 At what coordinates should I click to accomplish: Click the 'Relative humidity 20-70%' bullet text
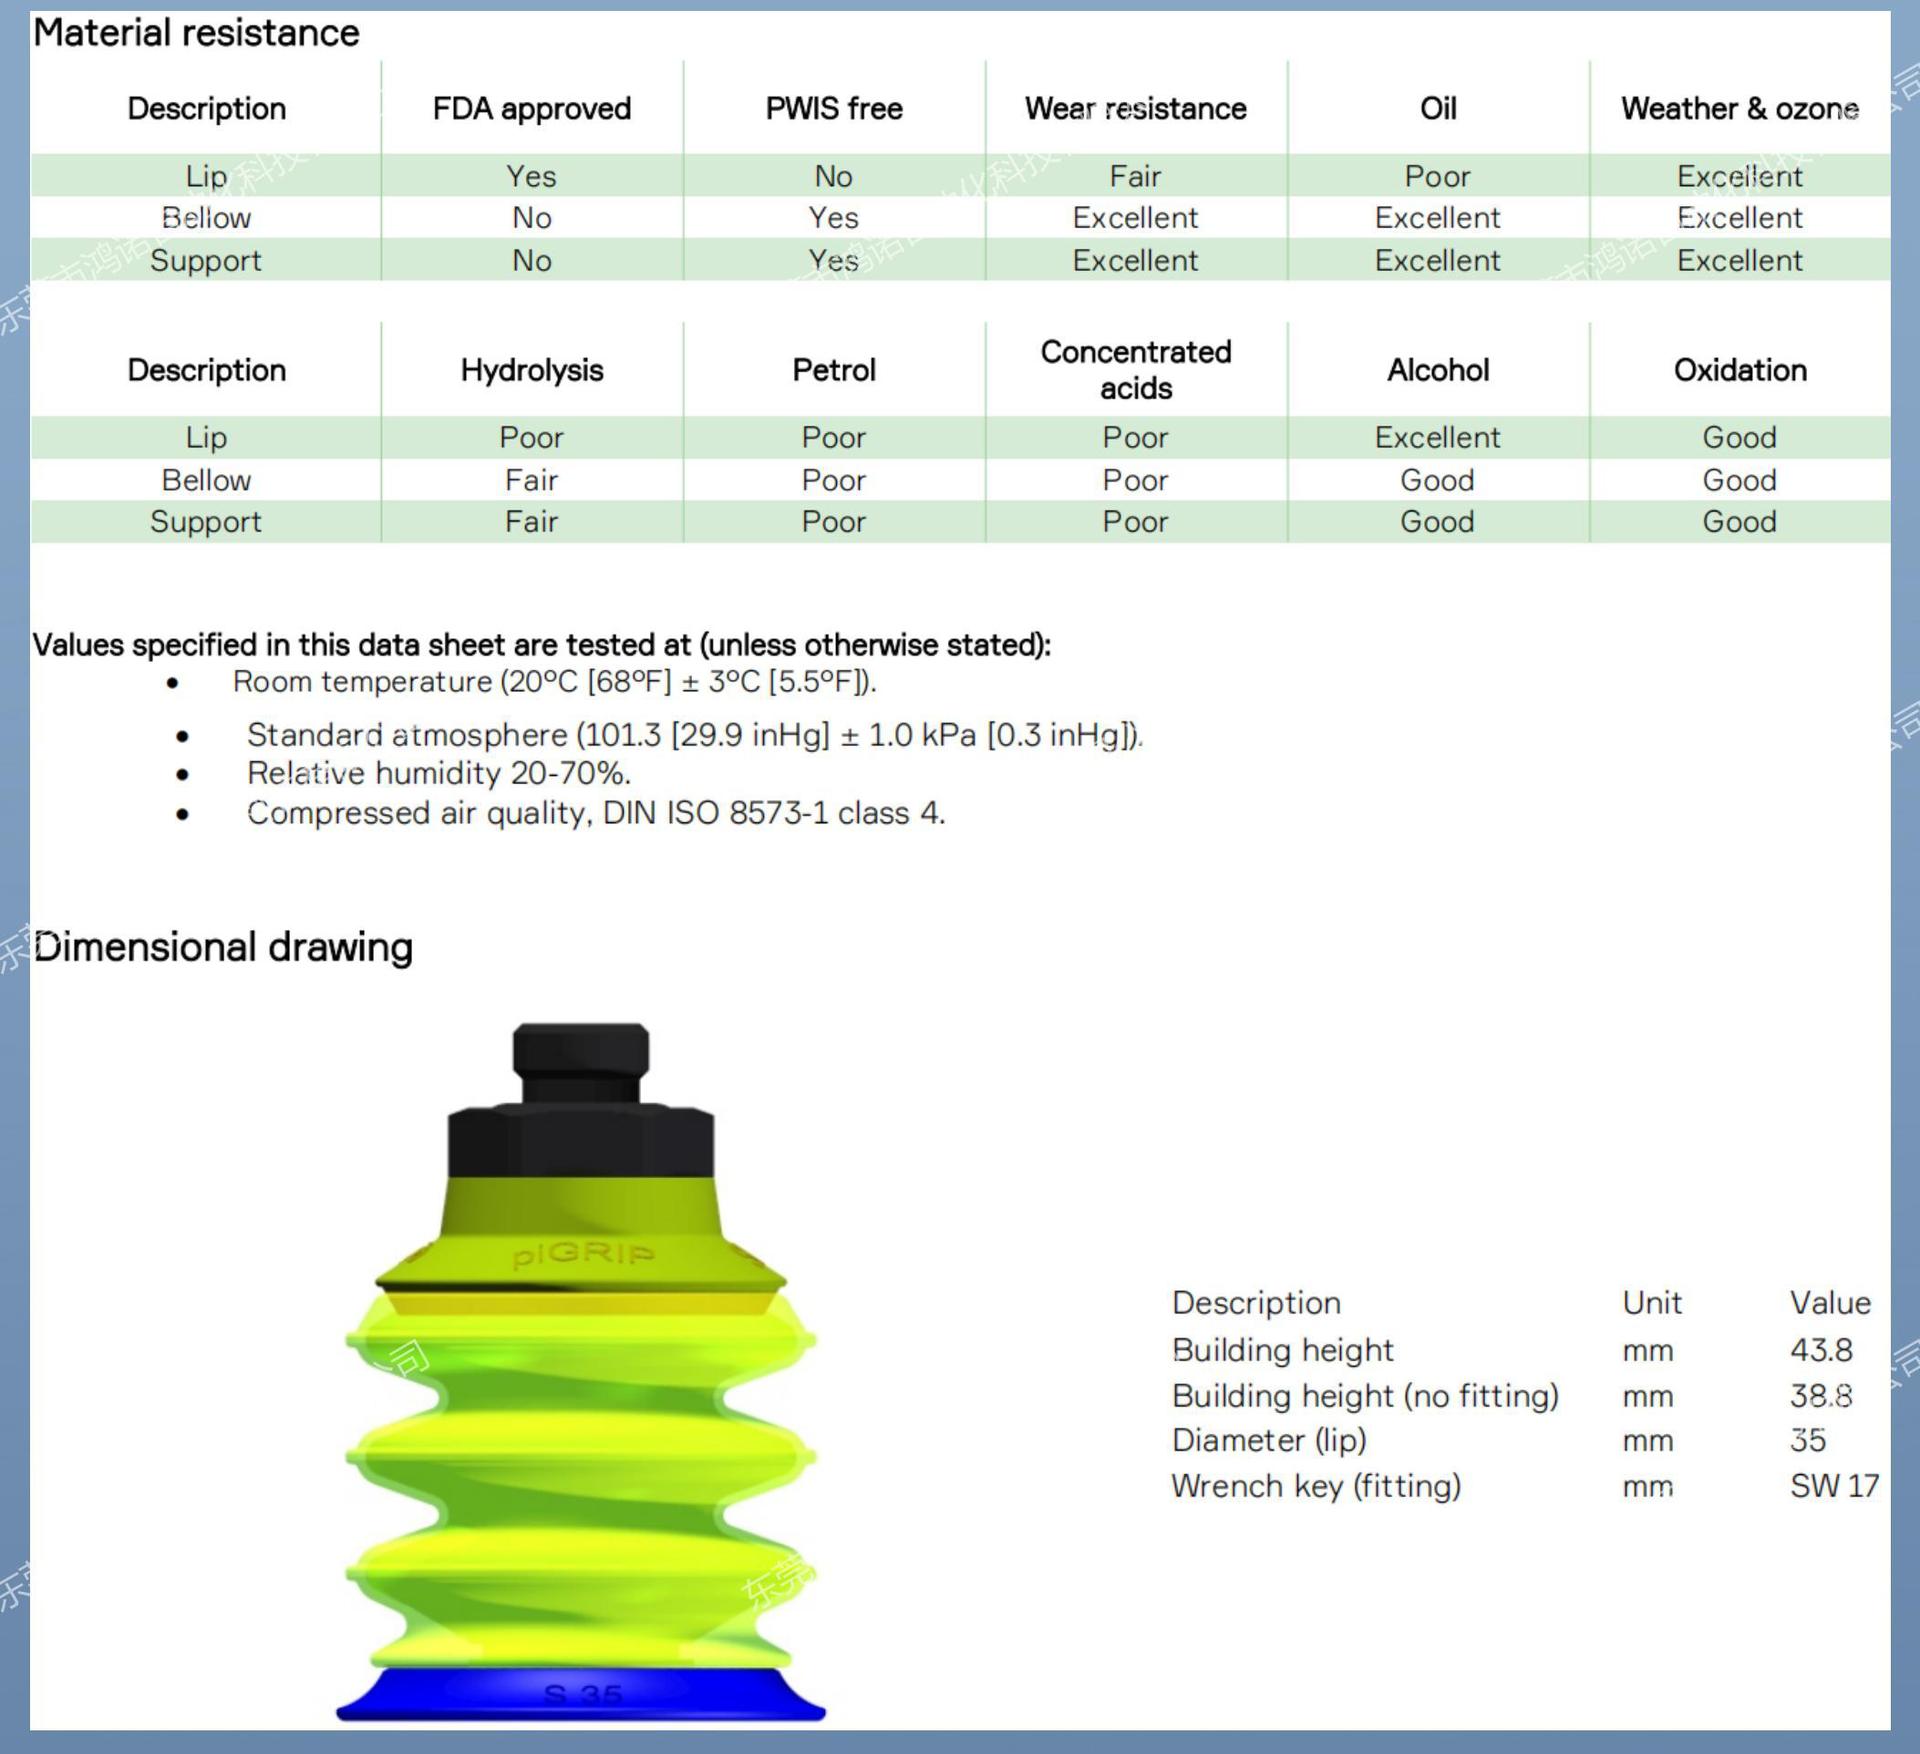pos(438,773)
